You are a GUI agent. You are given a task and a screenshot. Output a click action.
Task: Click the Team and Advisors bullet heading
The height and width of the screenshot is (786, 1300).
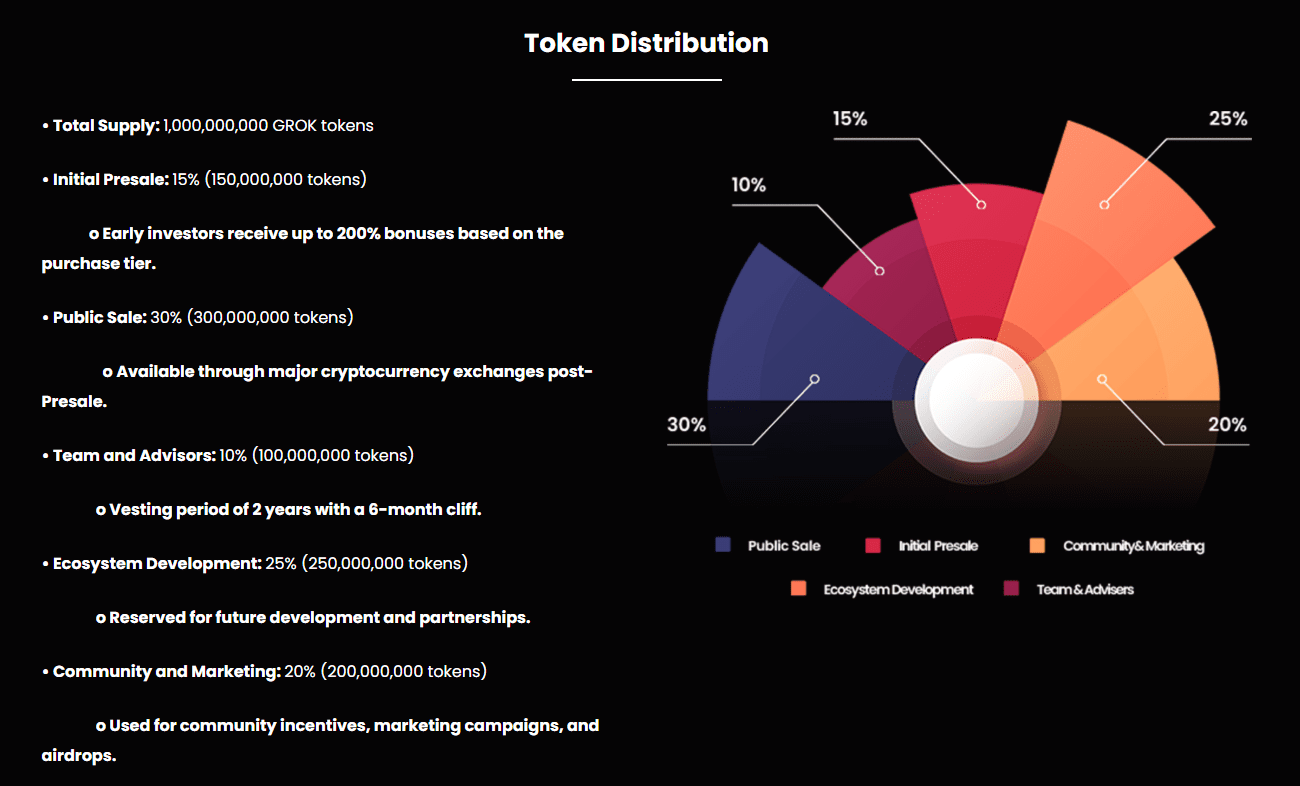[134, 456]
